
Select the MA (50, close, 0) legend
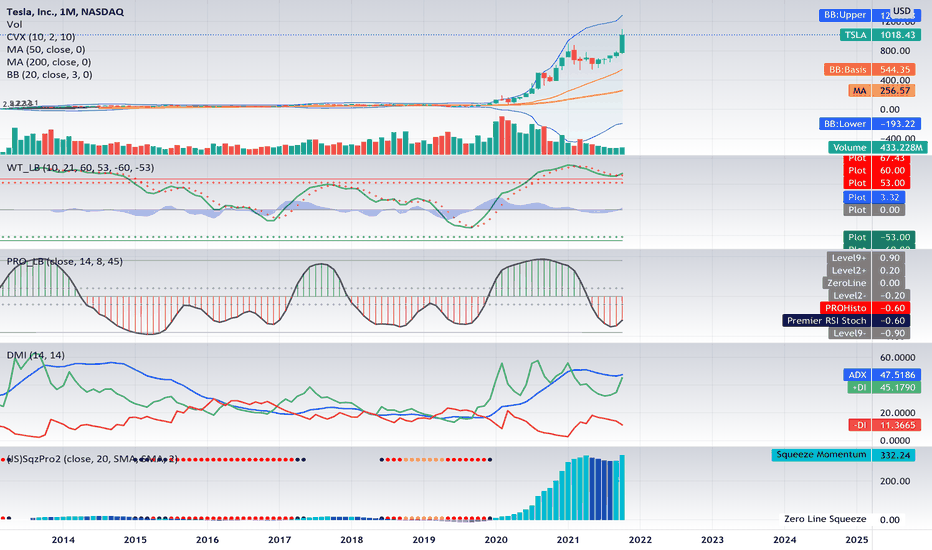(x=46, y=49)
